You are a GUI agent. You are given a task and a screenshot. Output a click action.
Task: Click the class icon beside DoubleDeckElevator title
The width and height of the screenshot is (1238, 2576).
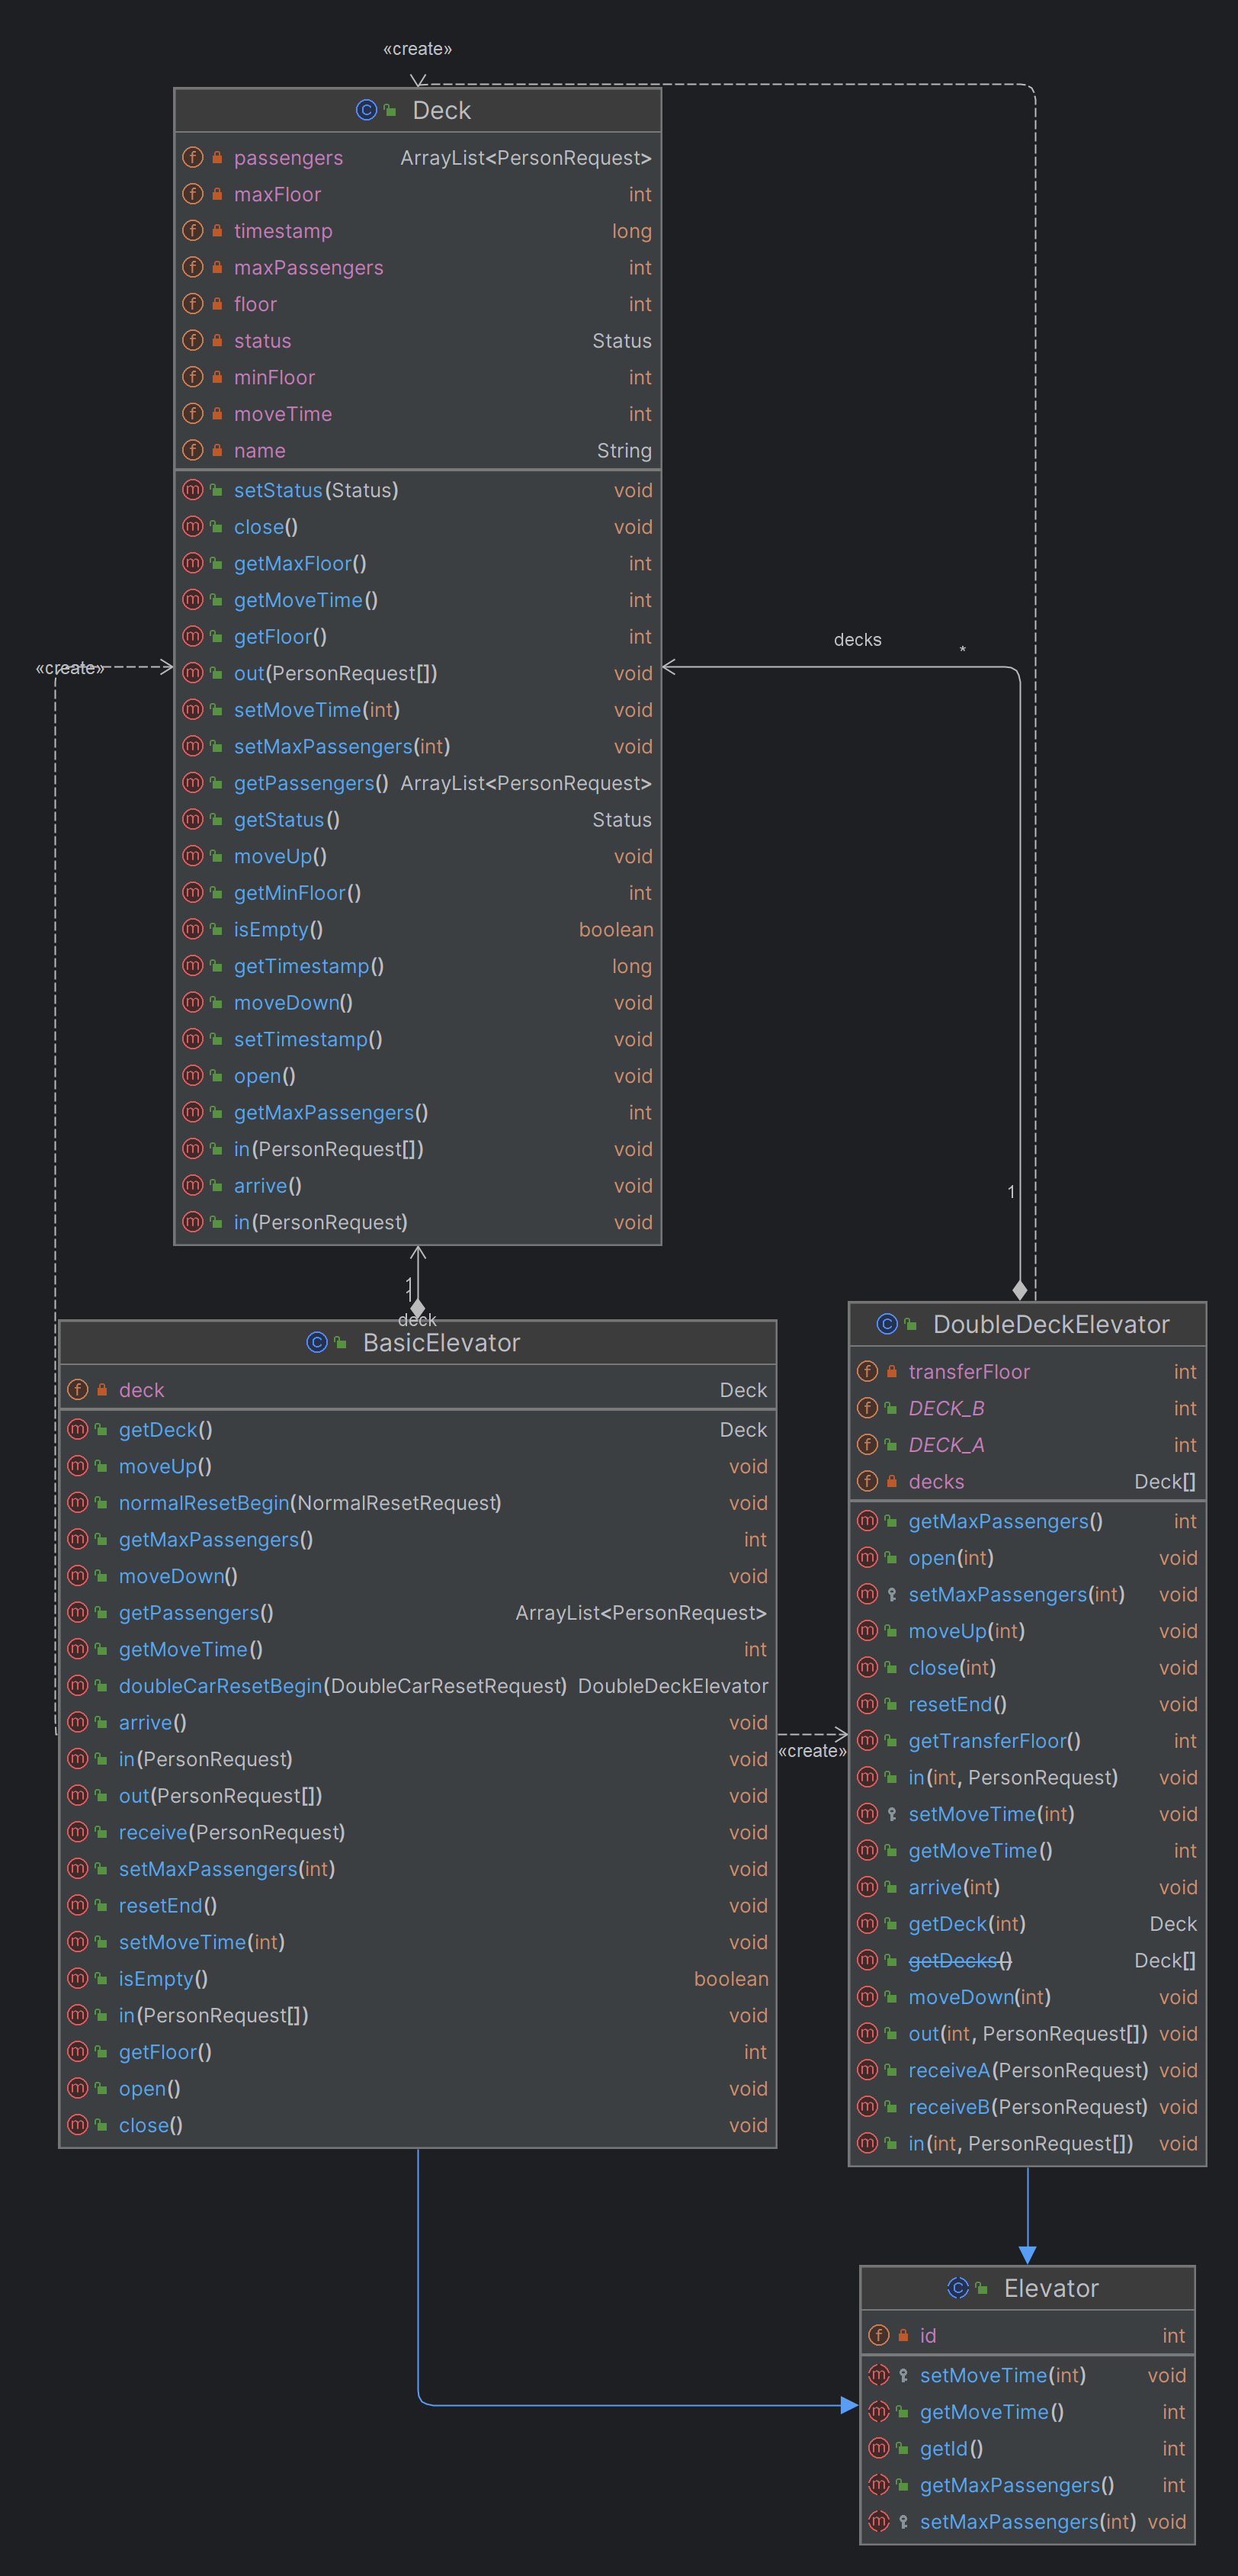(886, 1324)
